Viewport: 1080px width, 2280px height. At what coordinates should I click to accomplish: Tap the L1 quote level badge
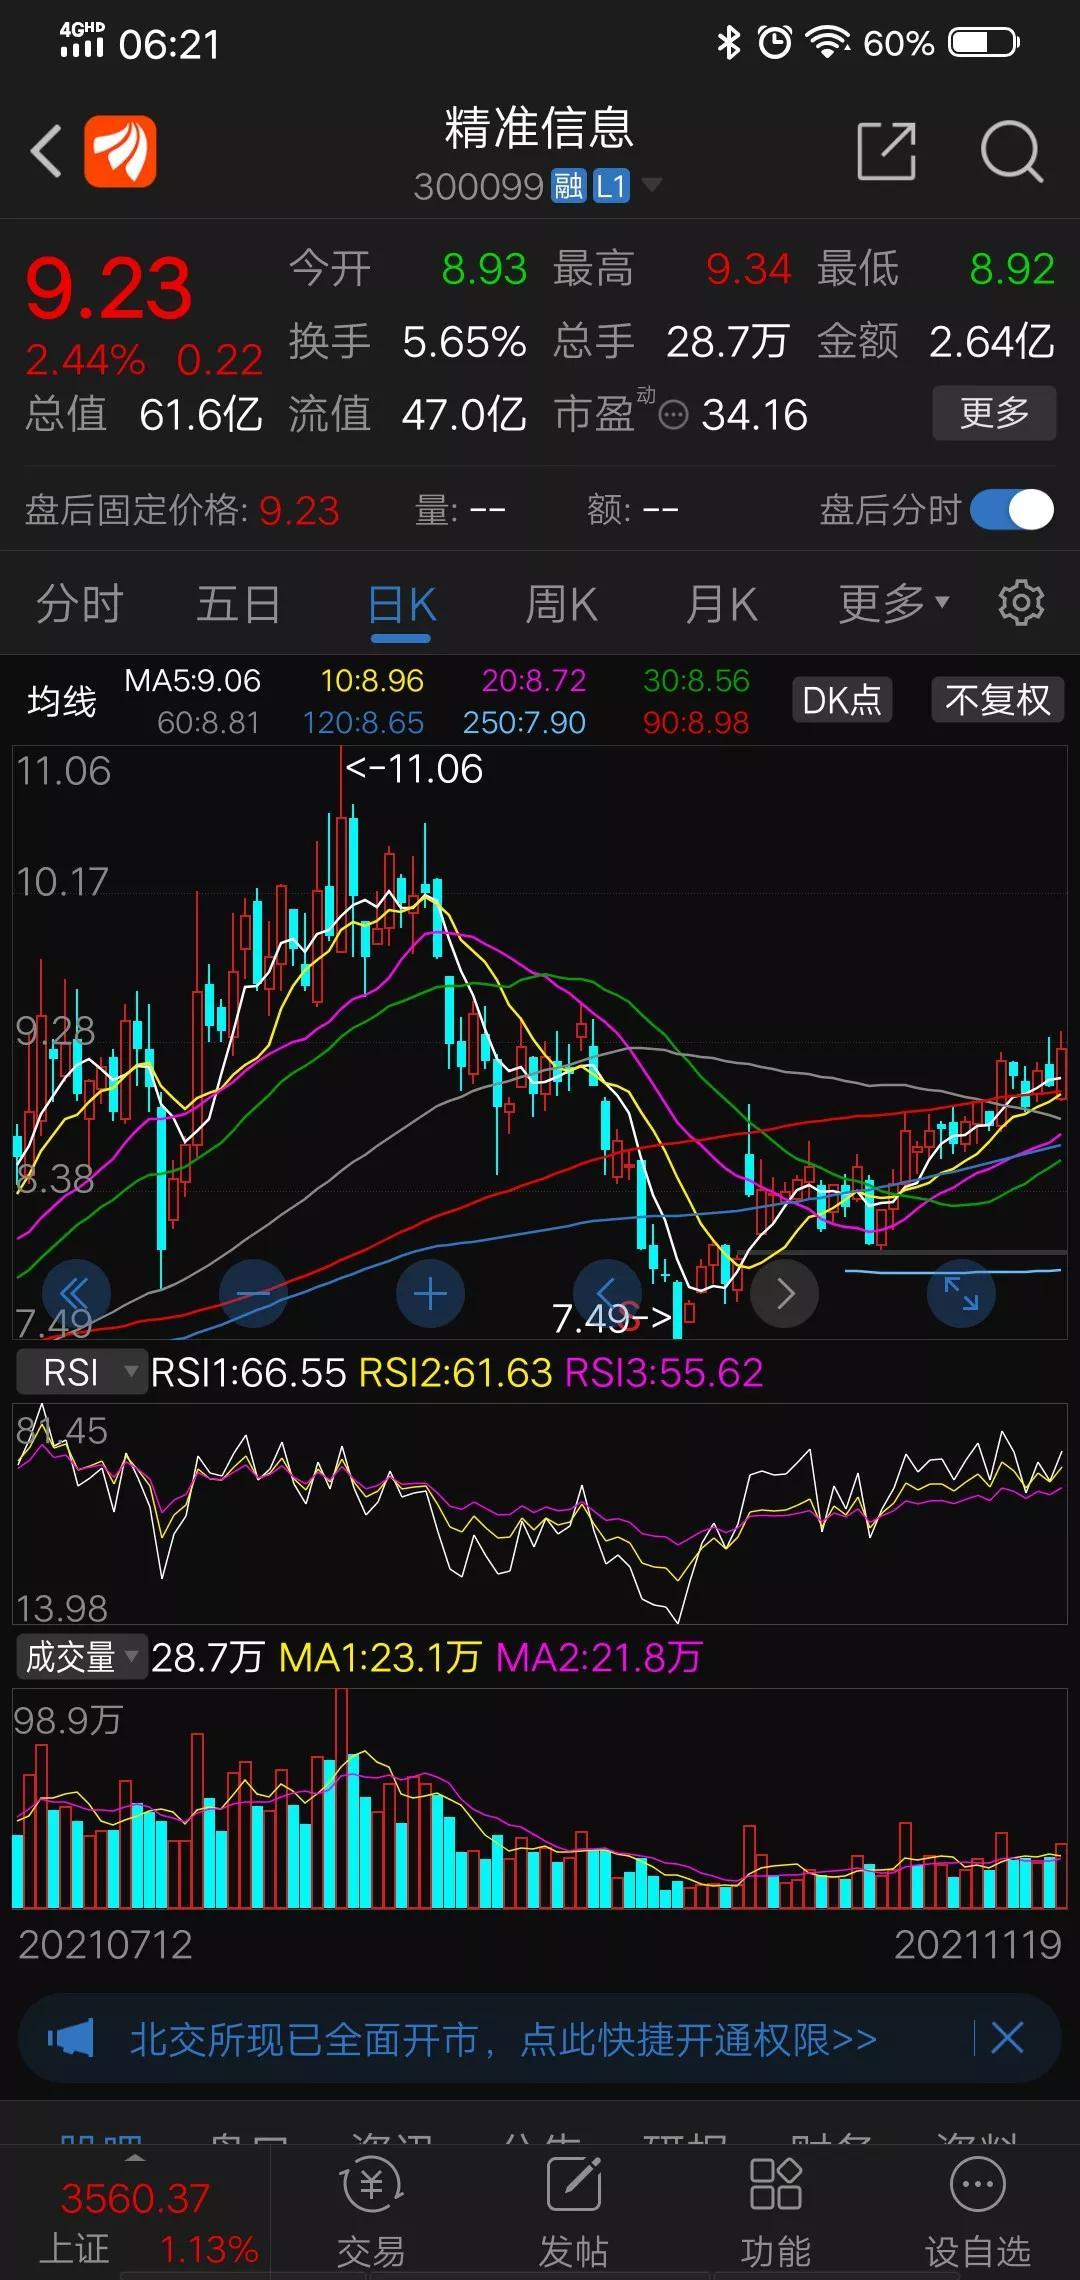coord(611,186)
